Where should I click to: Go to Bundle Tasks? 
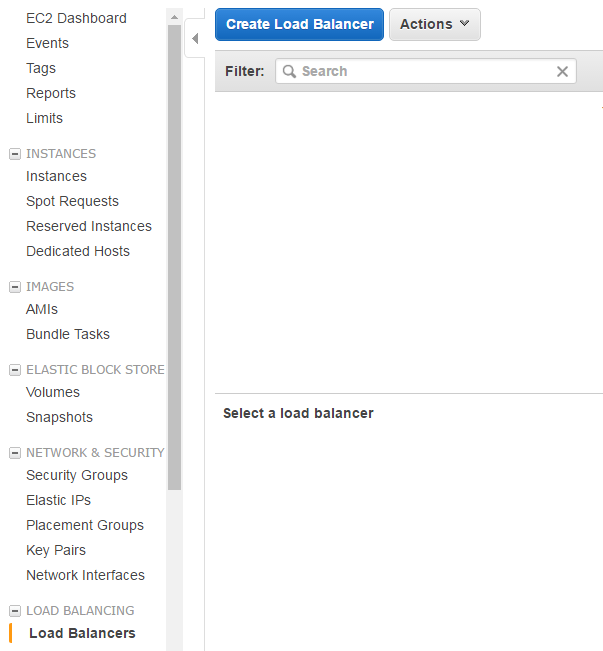(x=68, y=334)
